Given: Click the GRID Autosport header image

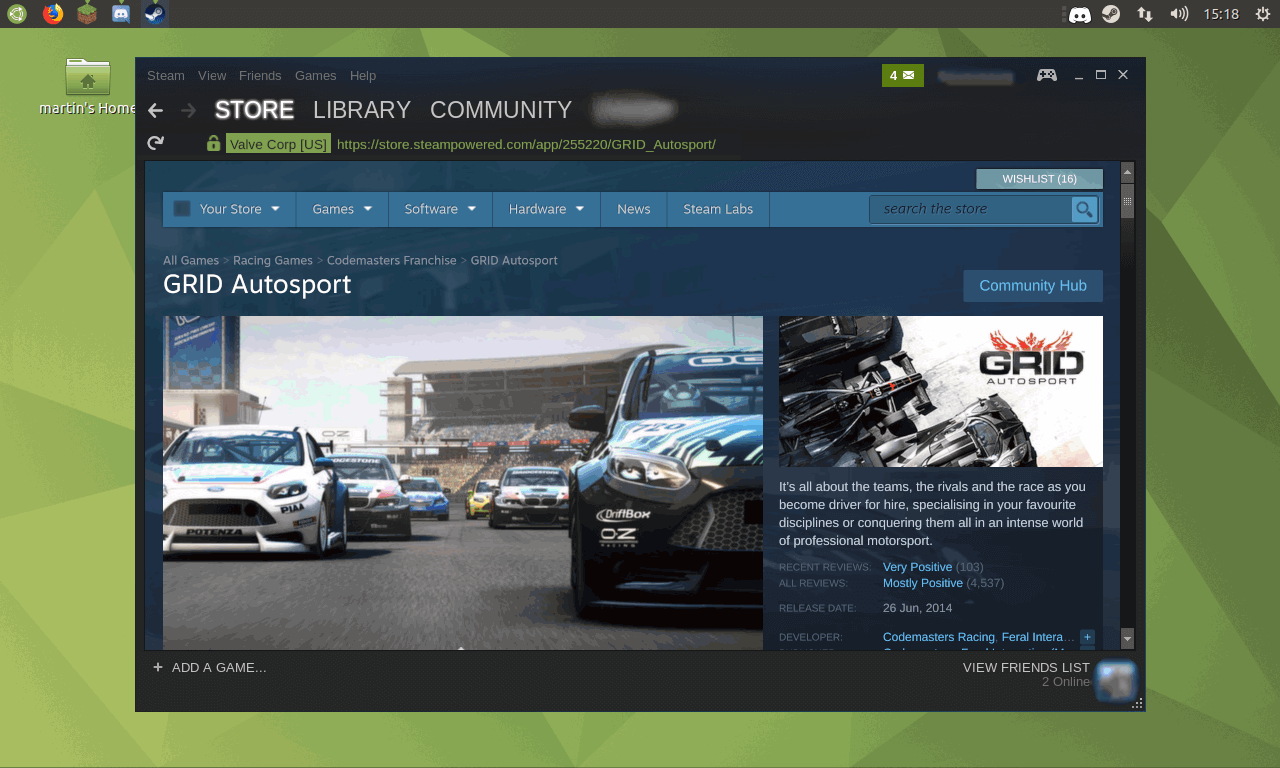Looking at the screenshot, I should pyautogui.click(x=941, y=391).
